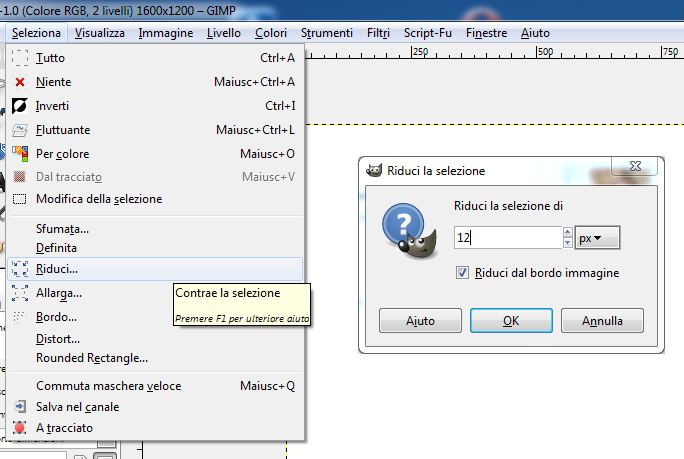
Task: Cancel the dialog with the Annulla button
Action: click(602, 321)
